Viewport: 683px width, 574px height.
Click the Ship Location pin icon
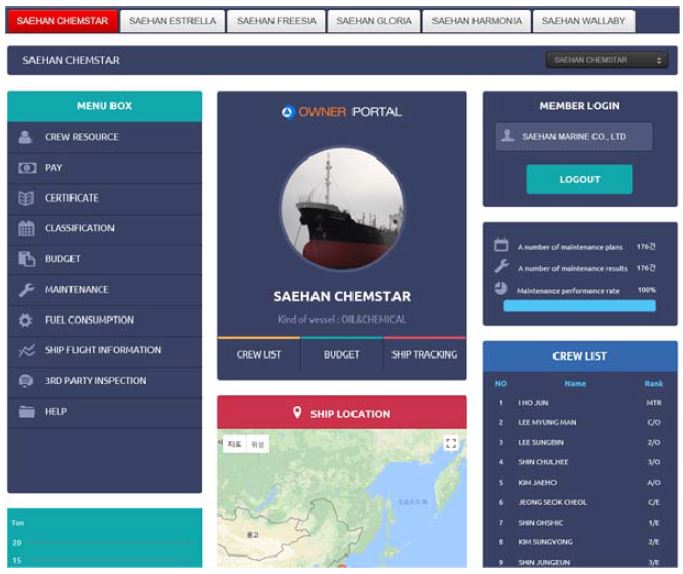[x=297, y=412]
